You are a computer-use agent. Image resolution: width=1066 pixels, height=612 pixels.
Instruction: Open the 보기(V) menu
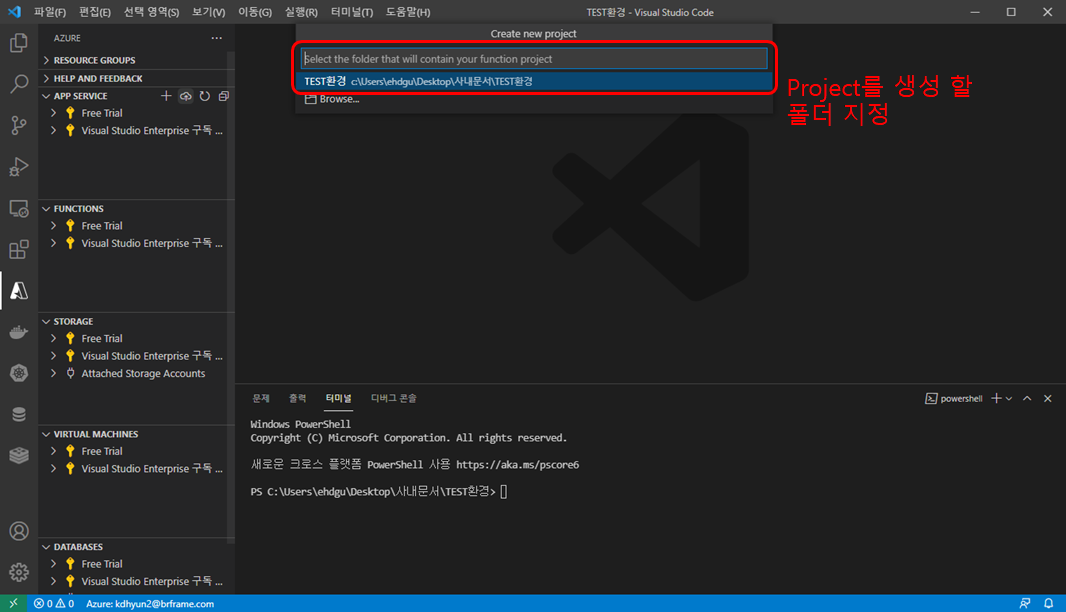(x=208, y=12)
